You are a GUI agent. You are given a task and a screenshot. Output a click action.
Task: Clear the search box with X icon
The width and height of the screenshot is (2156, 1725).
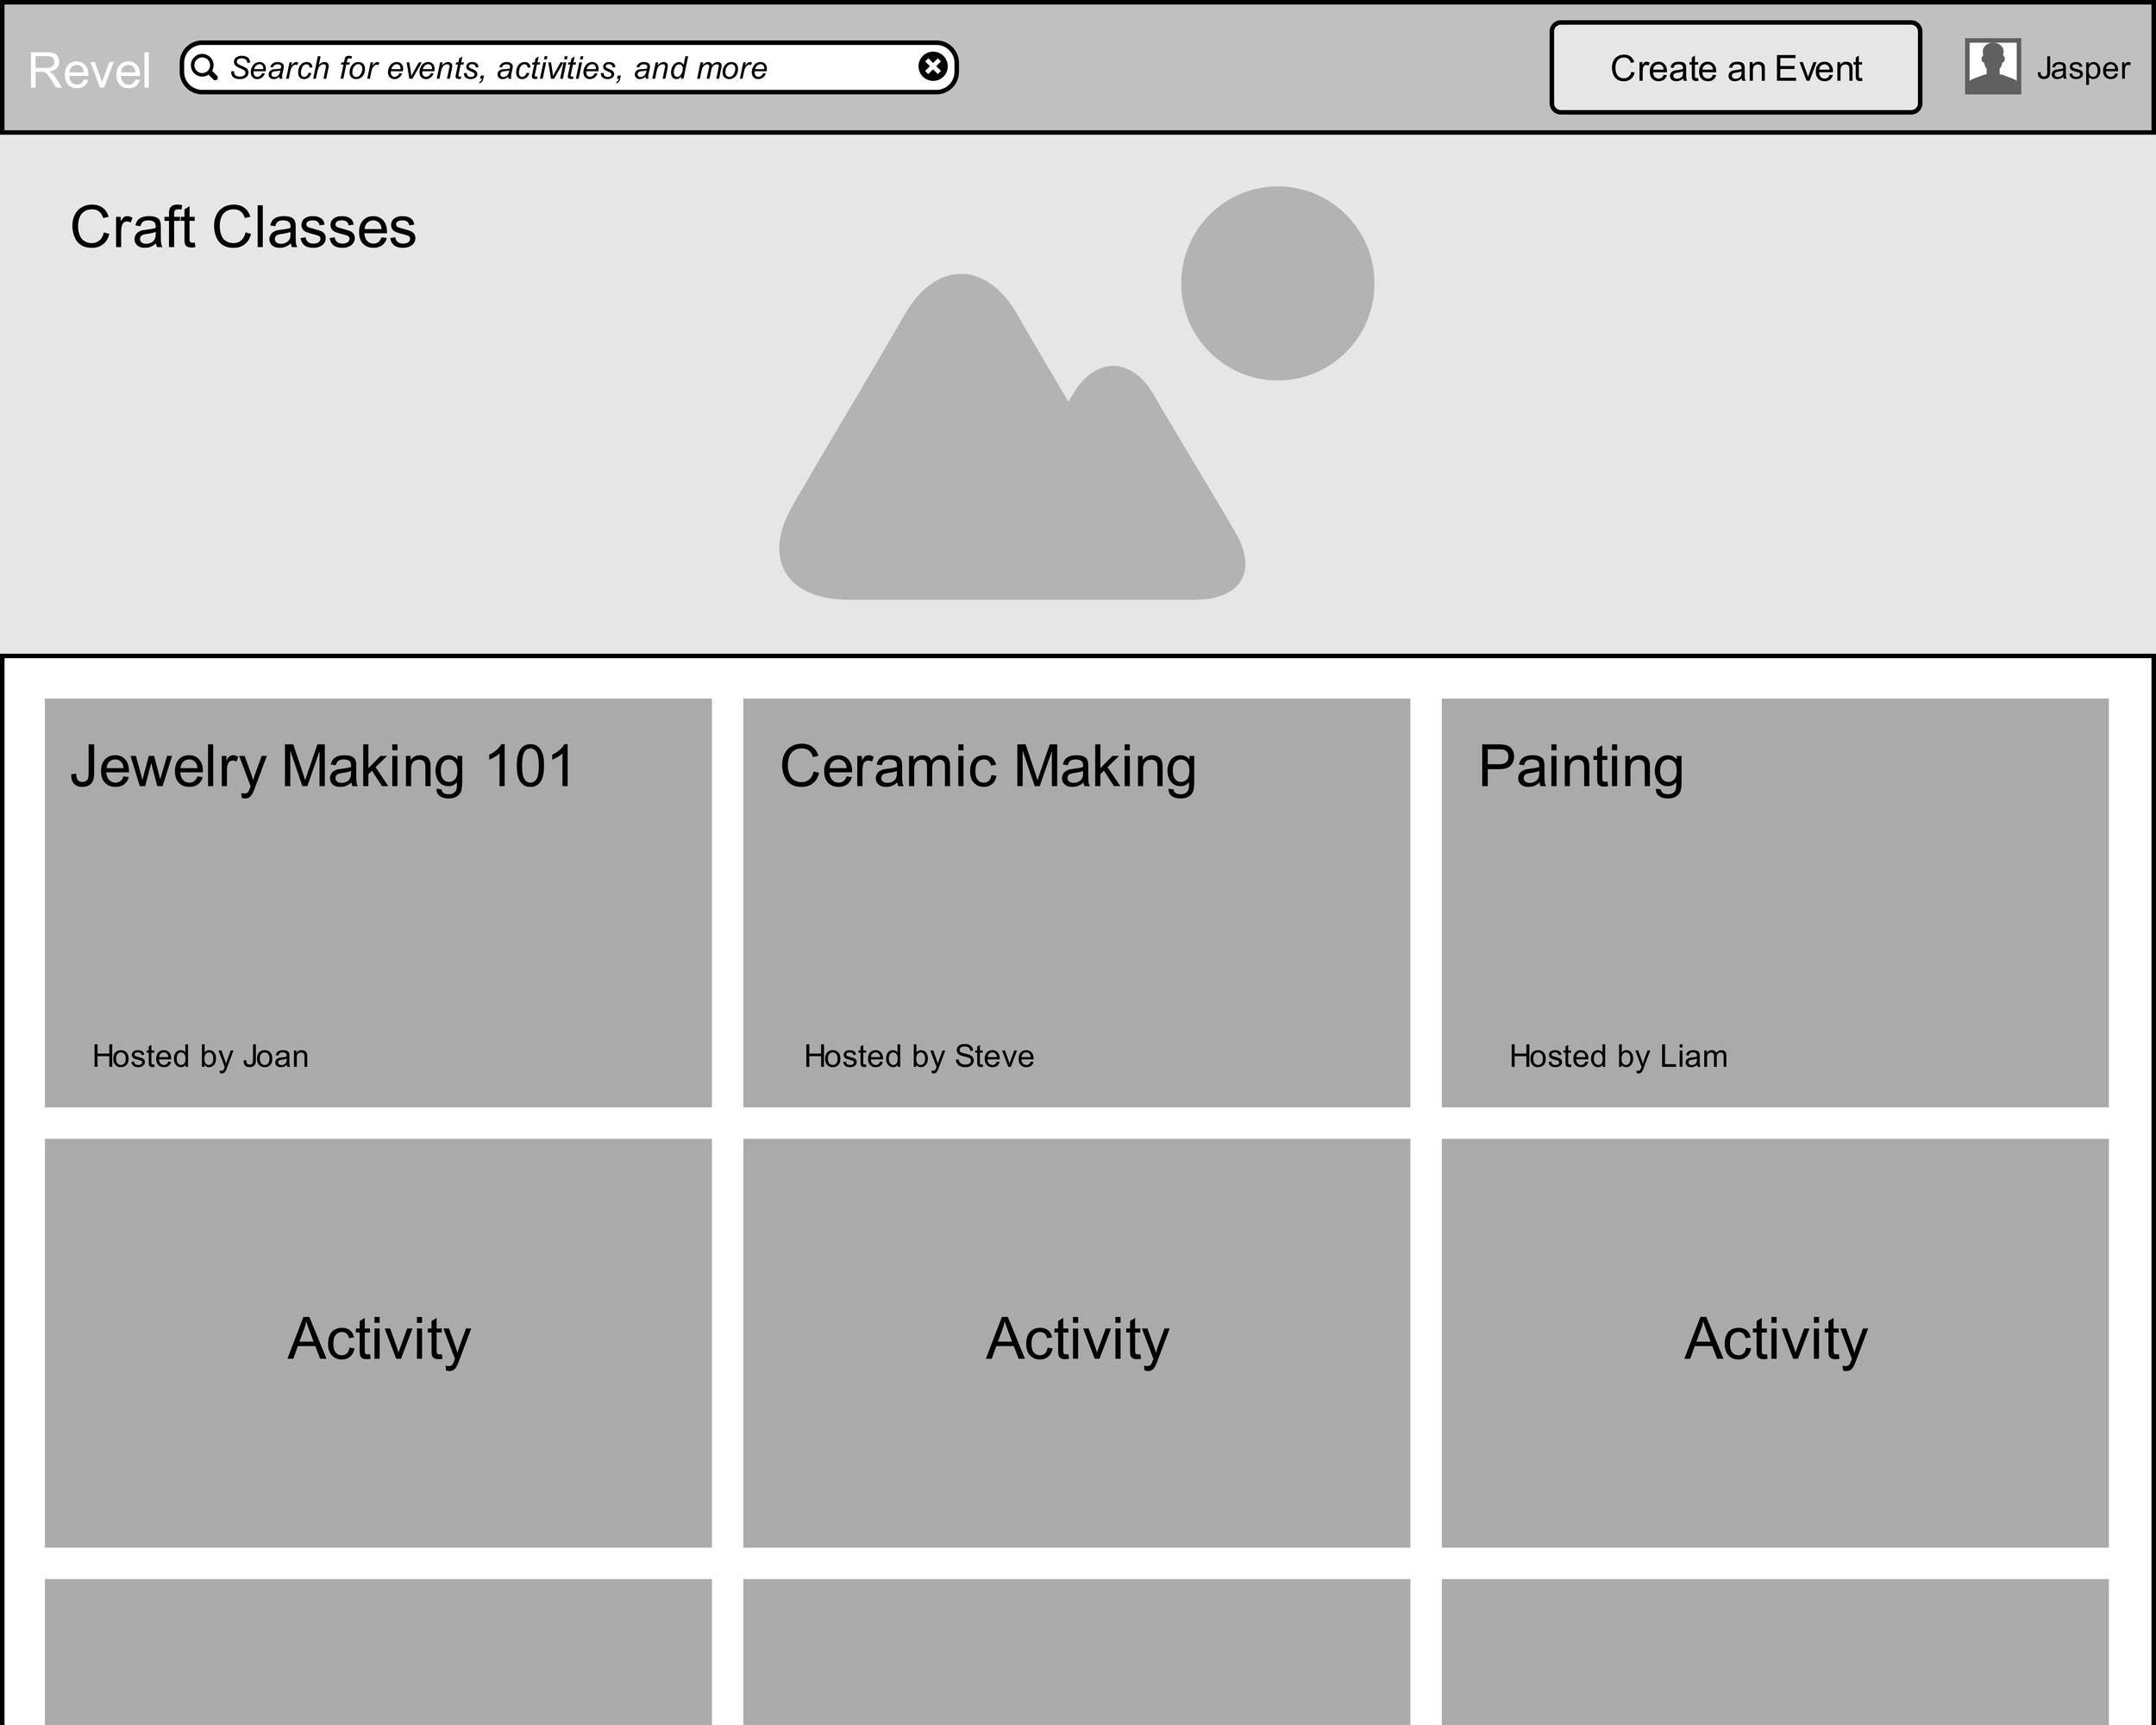point(932,67)
